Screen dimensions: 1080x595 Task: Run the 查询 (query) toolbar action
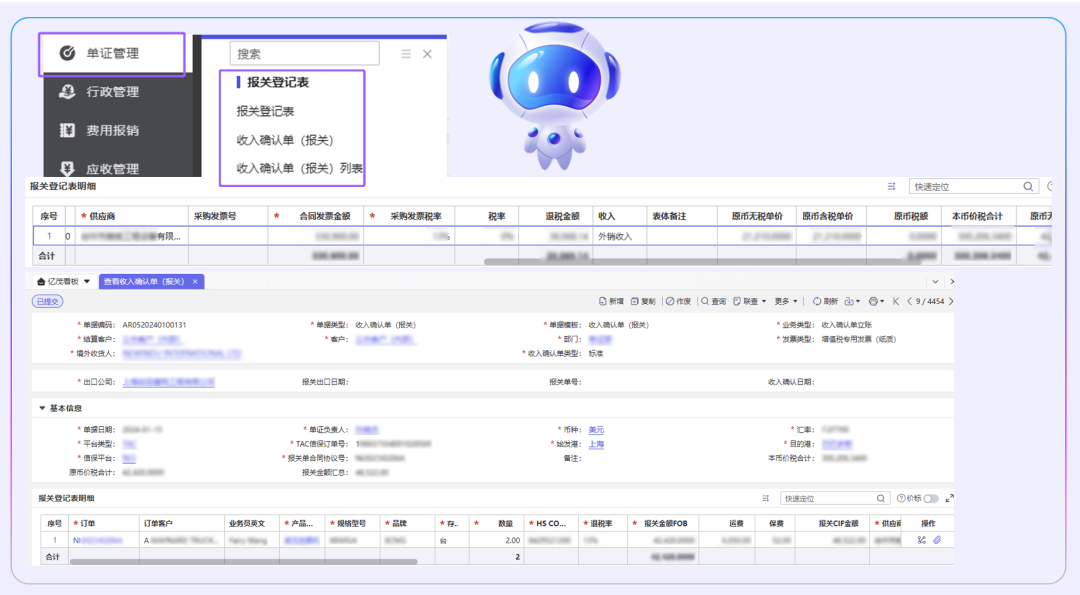pyautogui.click(x=710, y=301)
